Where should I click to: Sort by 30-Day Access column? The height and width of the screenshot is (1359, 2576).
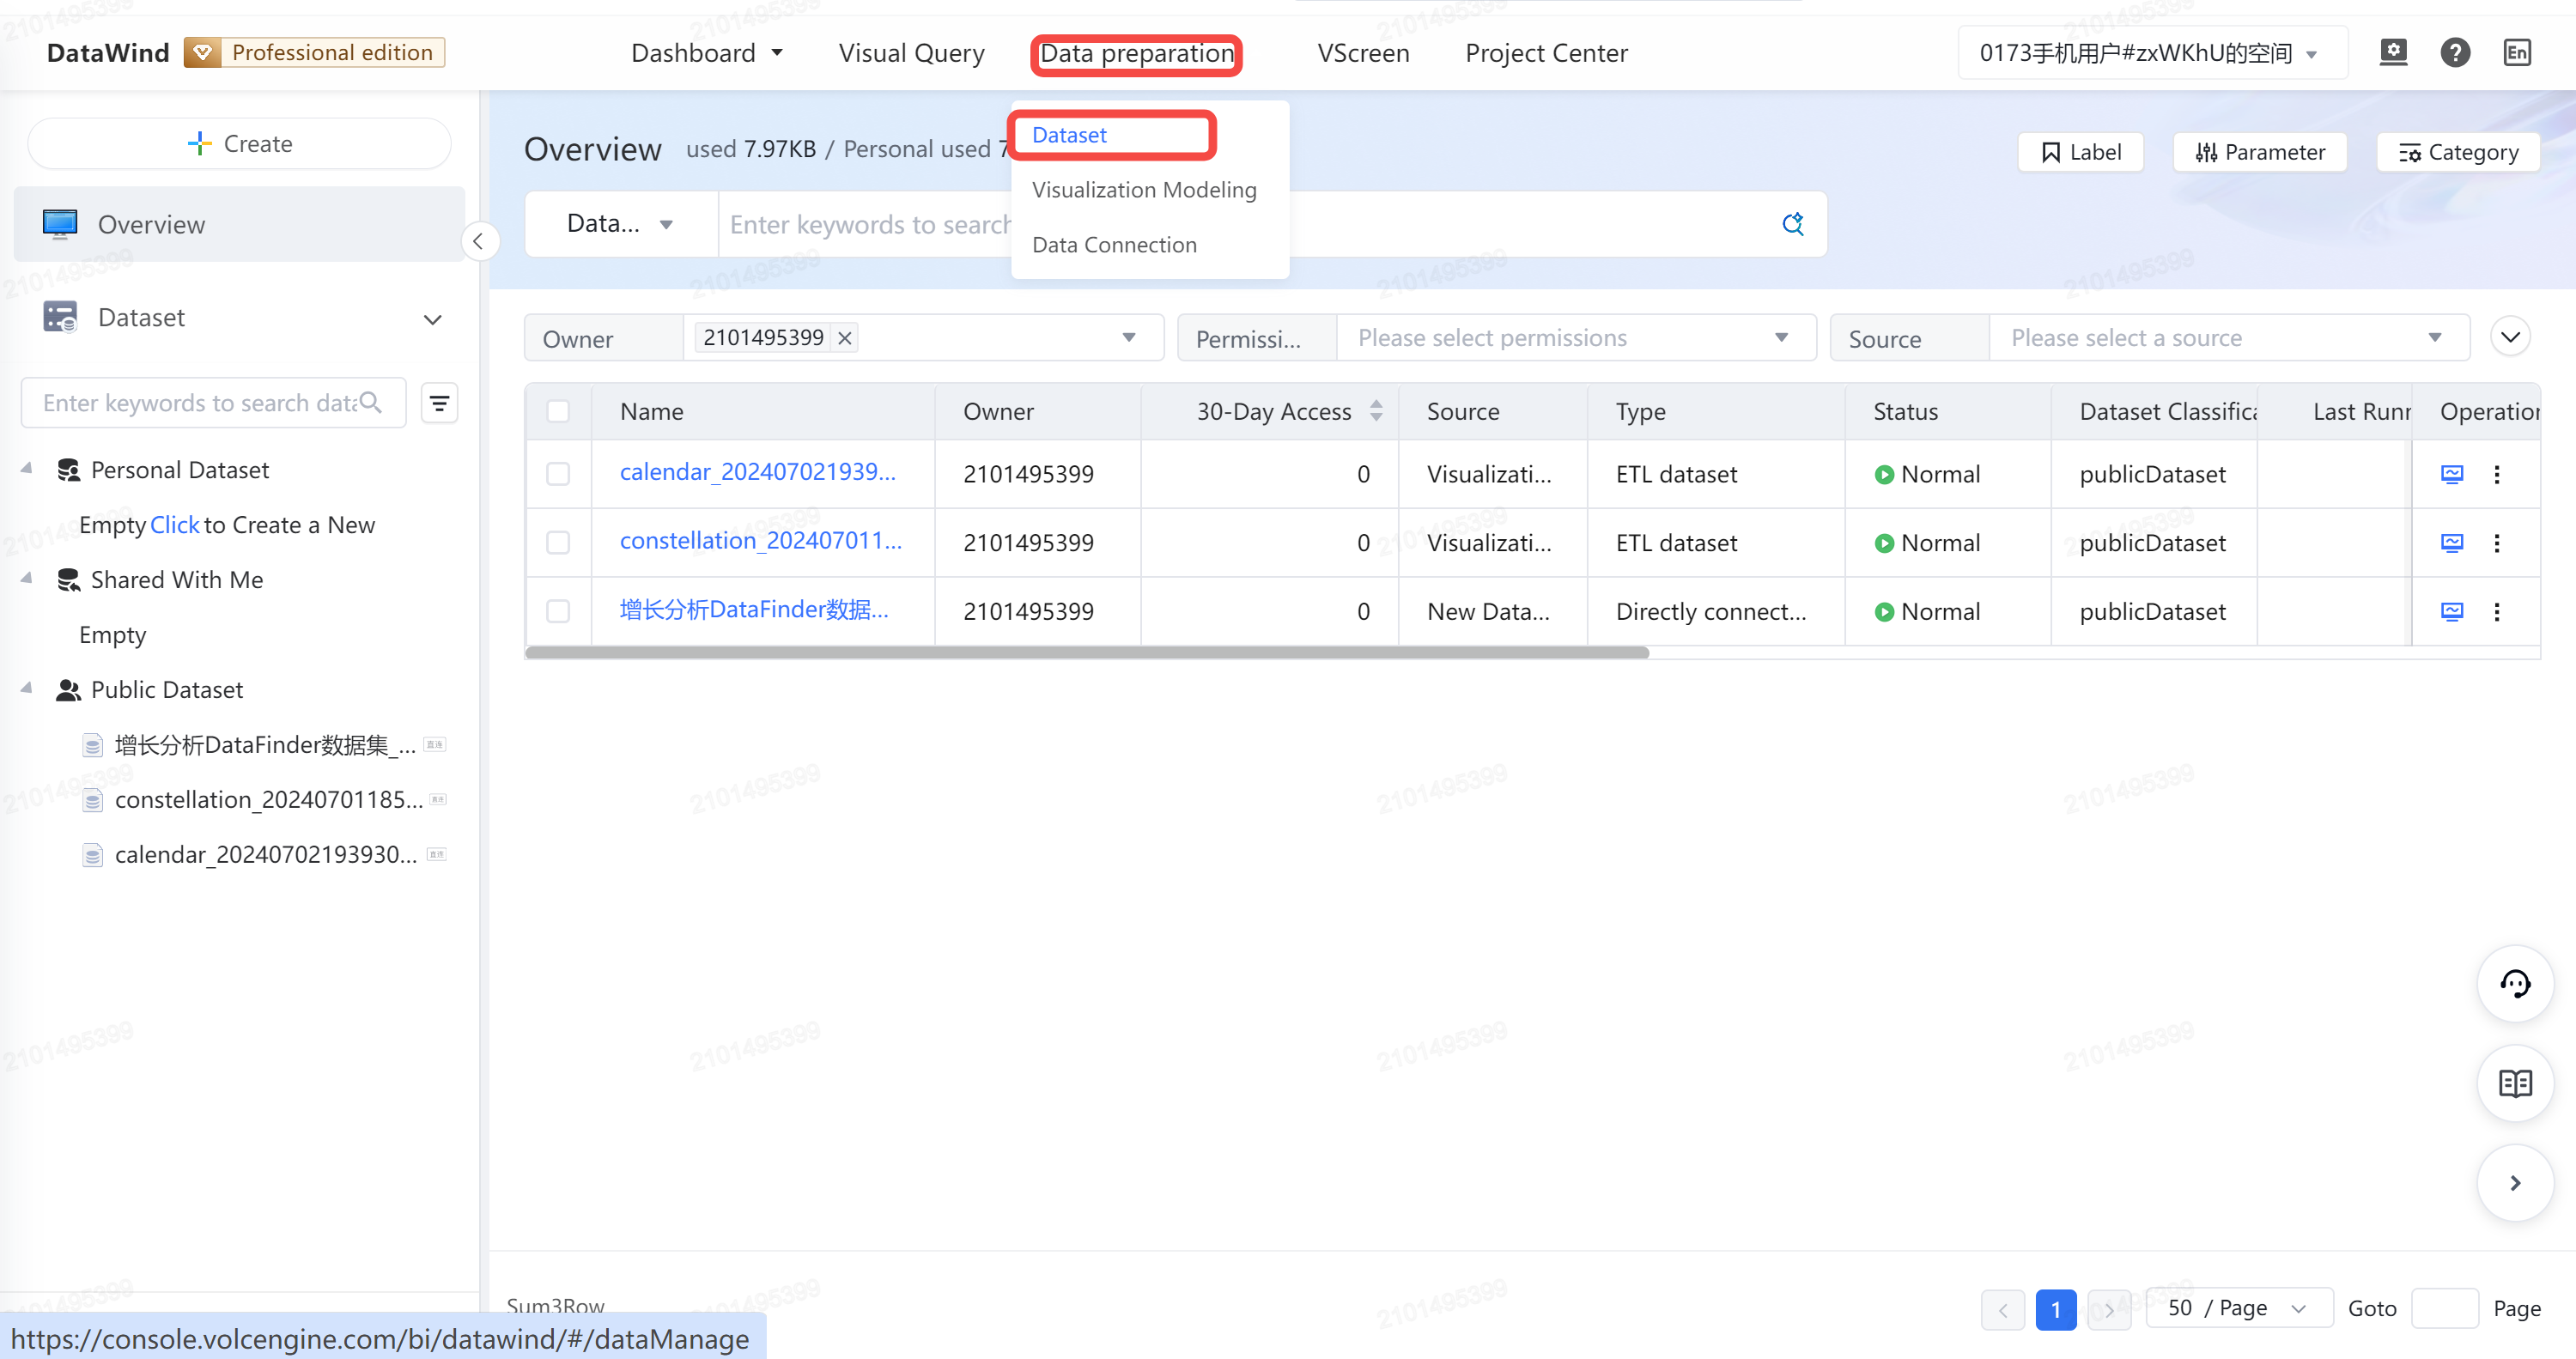[x=1376, y=411]
